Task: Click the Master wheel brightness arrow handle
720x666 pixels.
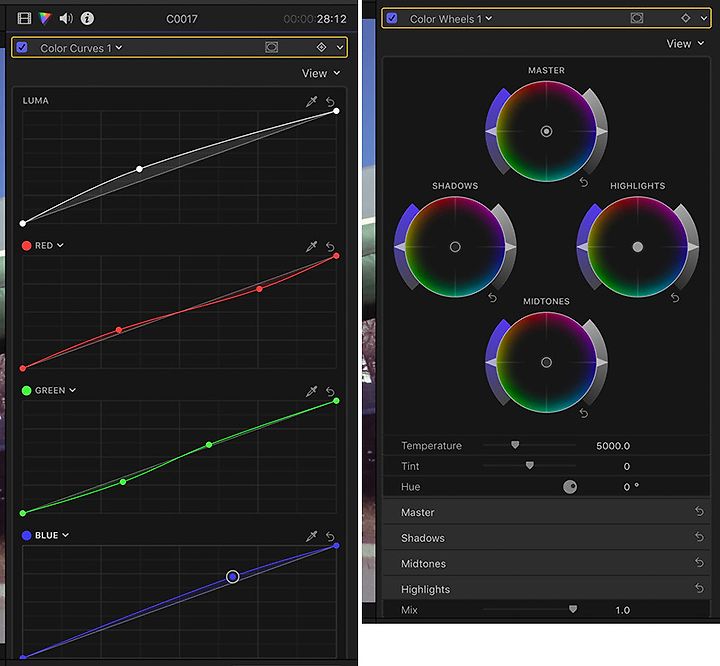Action: pos(602,132)
